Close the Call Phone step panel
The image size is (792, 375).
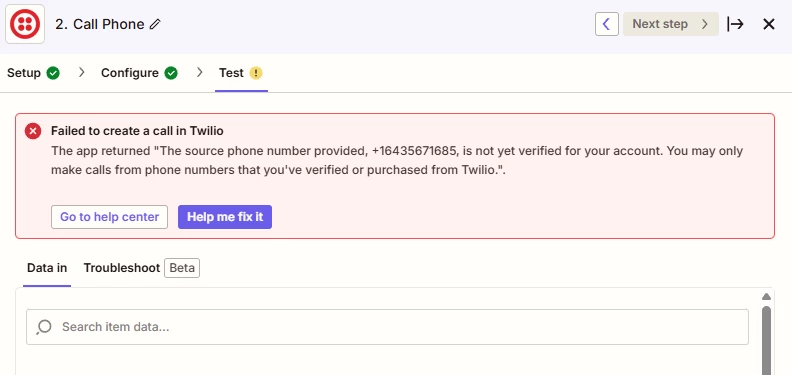769,24
